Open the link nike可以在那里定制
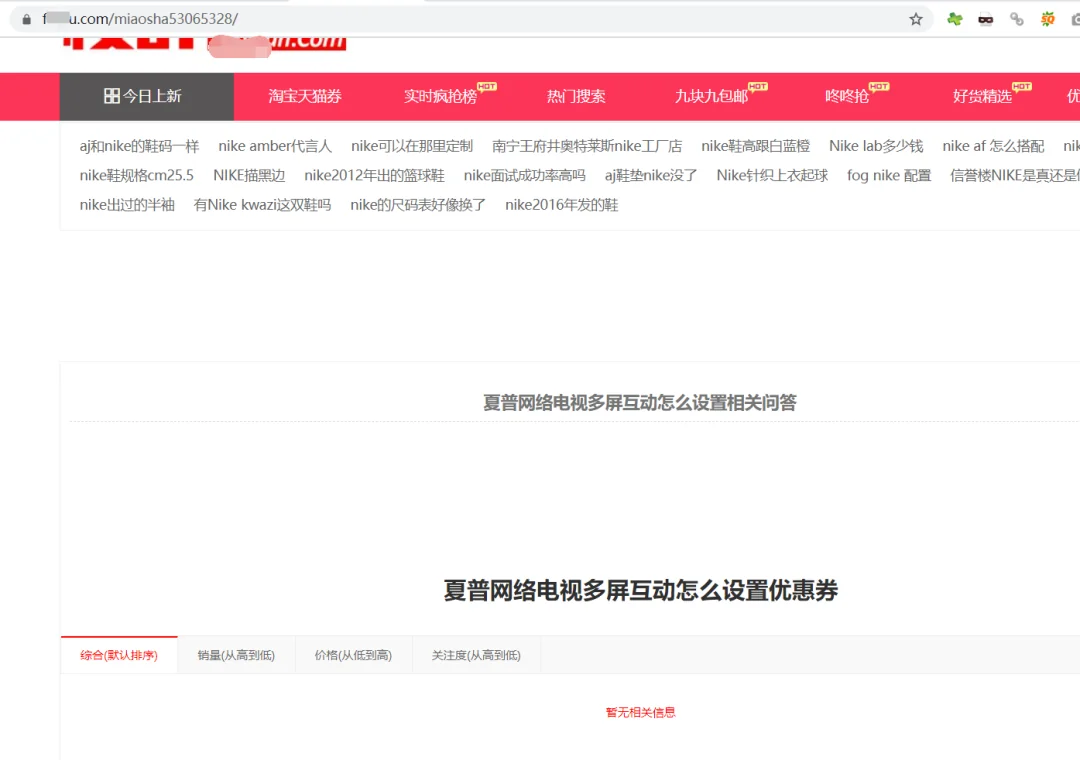This screenshot has width=1080, height=760. point(412,146)
